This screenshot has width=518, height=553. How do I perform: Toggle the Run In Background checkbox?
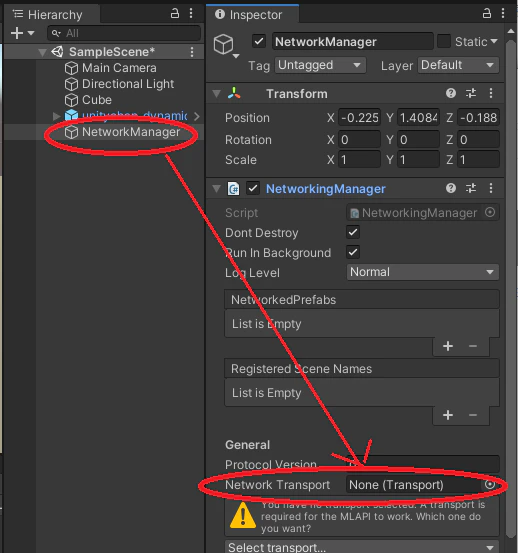point(353,253)
